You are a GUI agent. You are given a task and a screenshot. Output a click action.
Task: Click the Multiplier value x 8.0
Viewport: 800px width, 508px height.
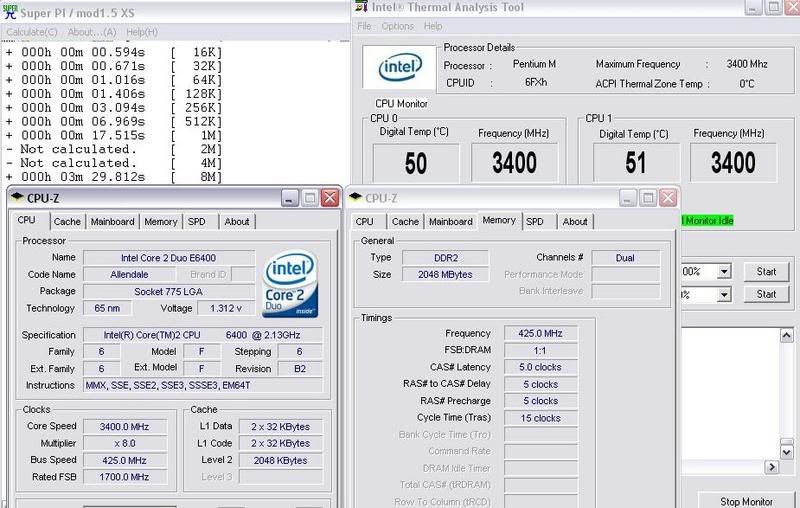pyautogui.click(x=124, y=443)
